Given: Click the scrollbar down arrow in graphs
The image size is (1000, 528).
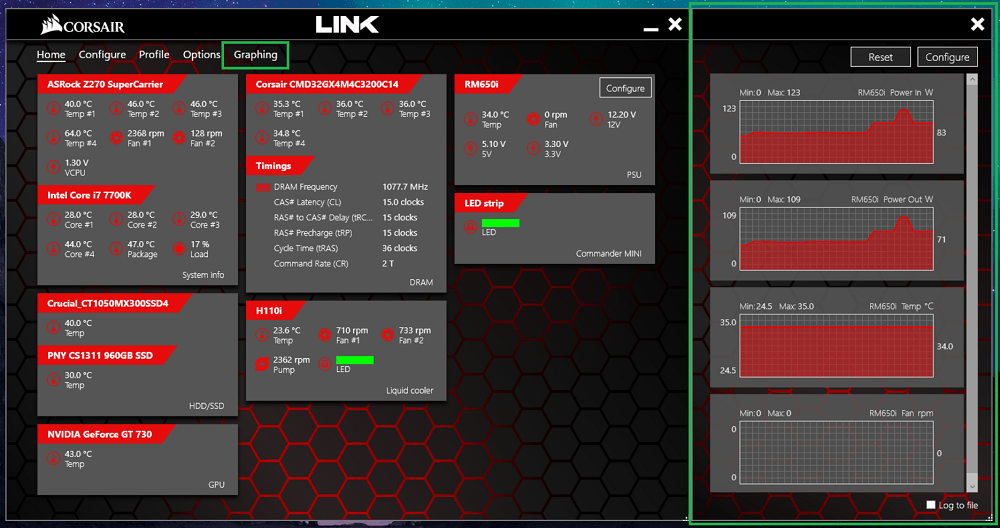Looking at the screenshot, I should 972,486.
